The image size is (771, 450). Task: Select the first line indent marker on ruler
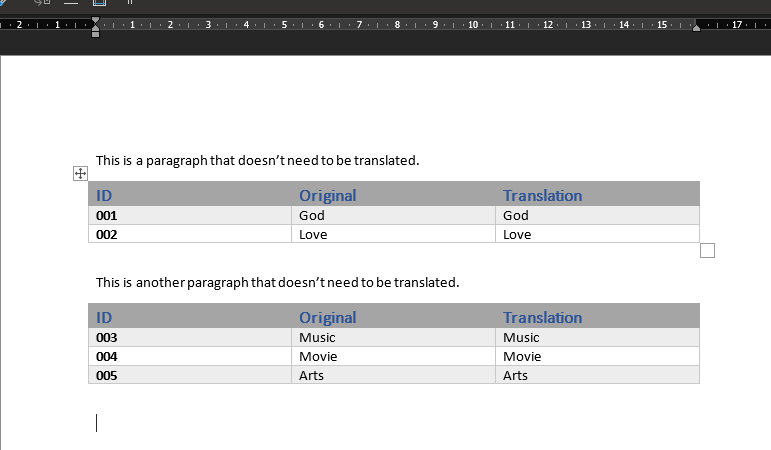95,21
